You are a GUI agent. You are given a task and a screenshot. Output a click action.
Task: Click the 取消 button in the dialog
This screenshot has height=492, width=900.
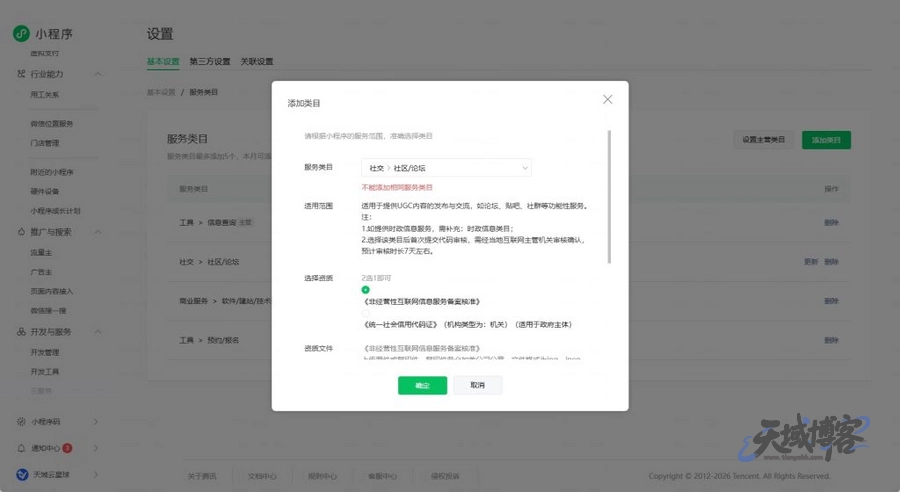coord(478,385)
